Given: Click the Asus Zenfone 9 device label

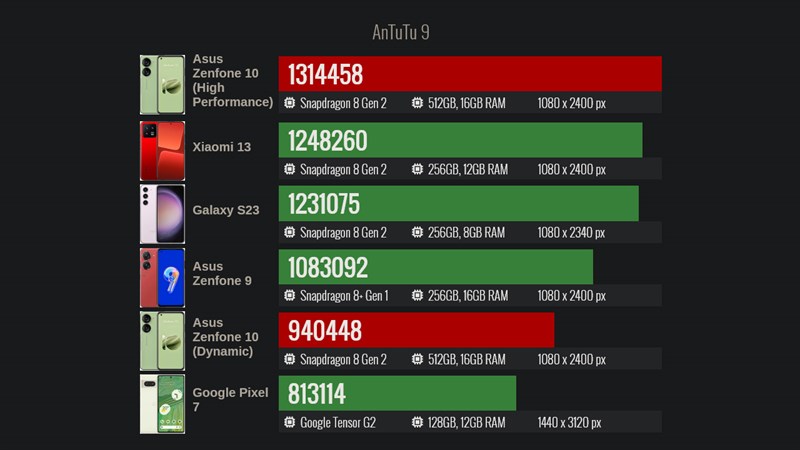Looking at the screenshot, I should click(x=222, y=273).
